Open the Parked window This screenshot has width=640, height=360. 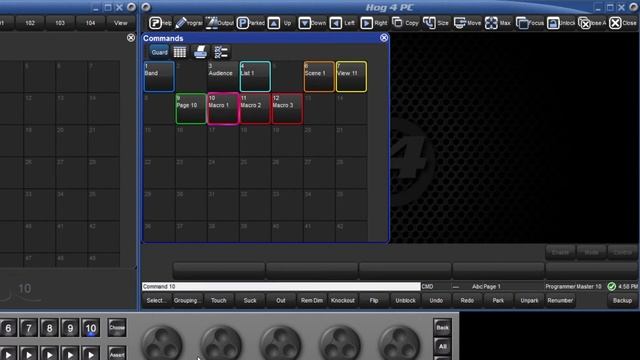(x=251, y=23)
